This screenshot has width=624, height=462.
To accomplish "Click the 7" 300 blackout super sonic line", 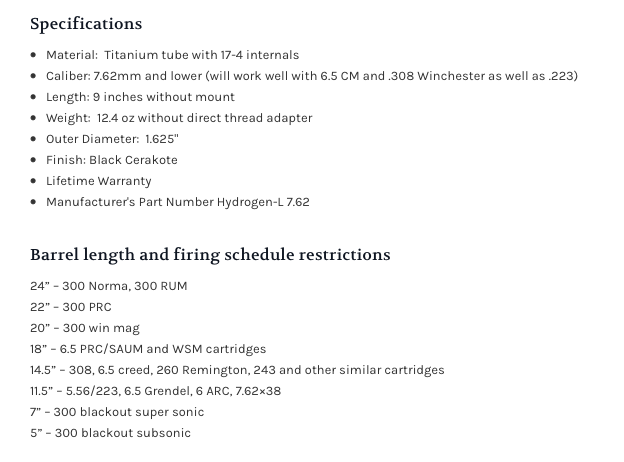I will [116, 412].
